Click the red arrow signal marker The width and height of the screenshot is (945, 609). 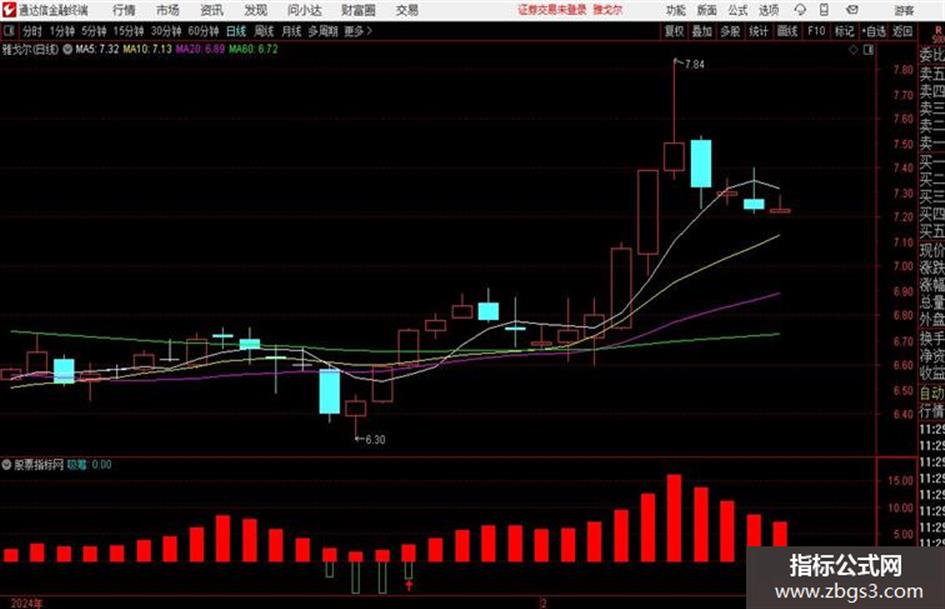point(409,585)
